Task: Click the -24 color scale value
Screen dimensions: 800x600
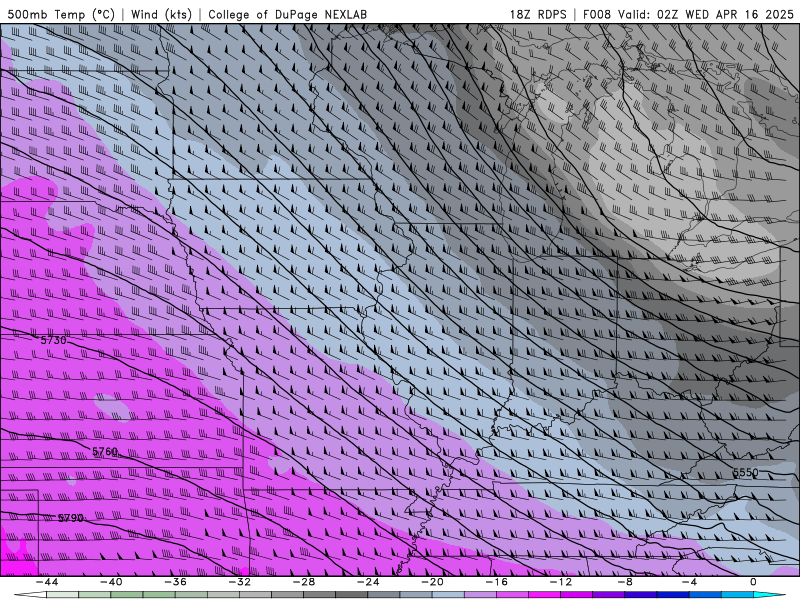Action: (x=368, y=582)
